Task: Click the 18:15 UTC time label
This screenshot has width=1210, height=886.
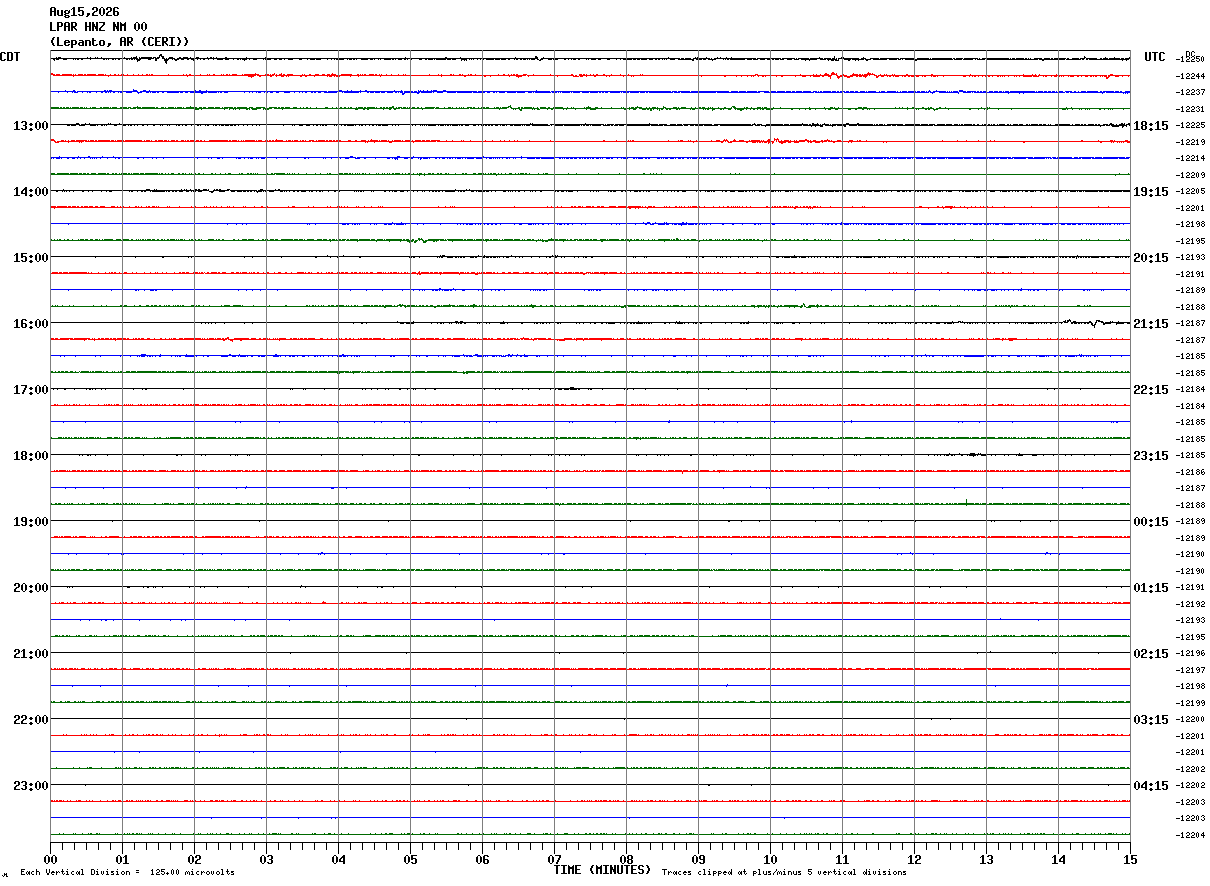Action: coord(1151,125)
